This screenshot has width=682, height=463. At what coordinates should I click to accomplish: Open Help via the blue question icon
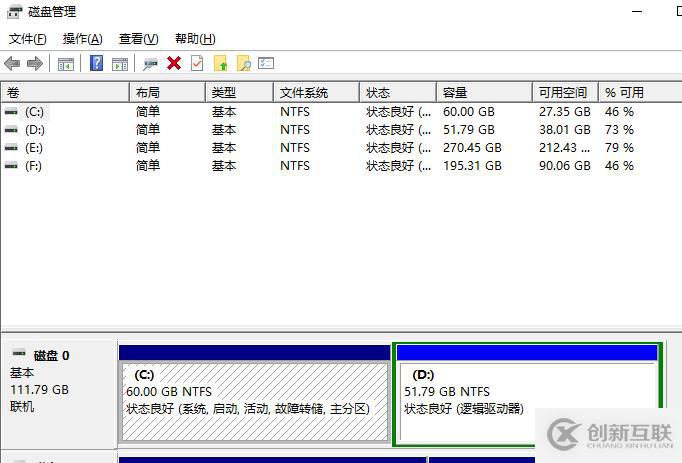pos(96,64)
